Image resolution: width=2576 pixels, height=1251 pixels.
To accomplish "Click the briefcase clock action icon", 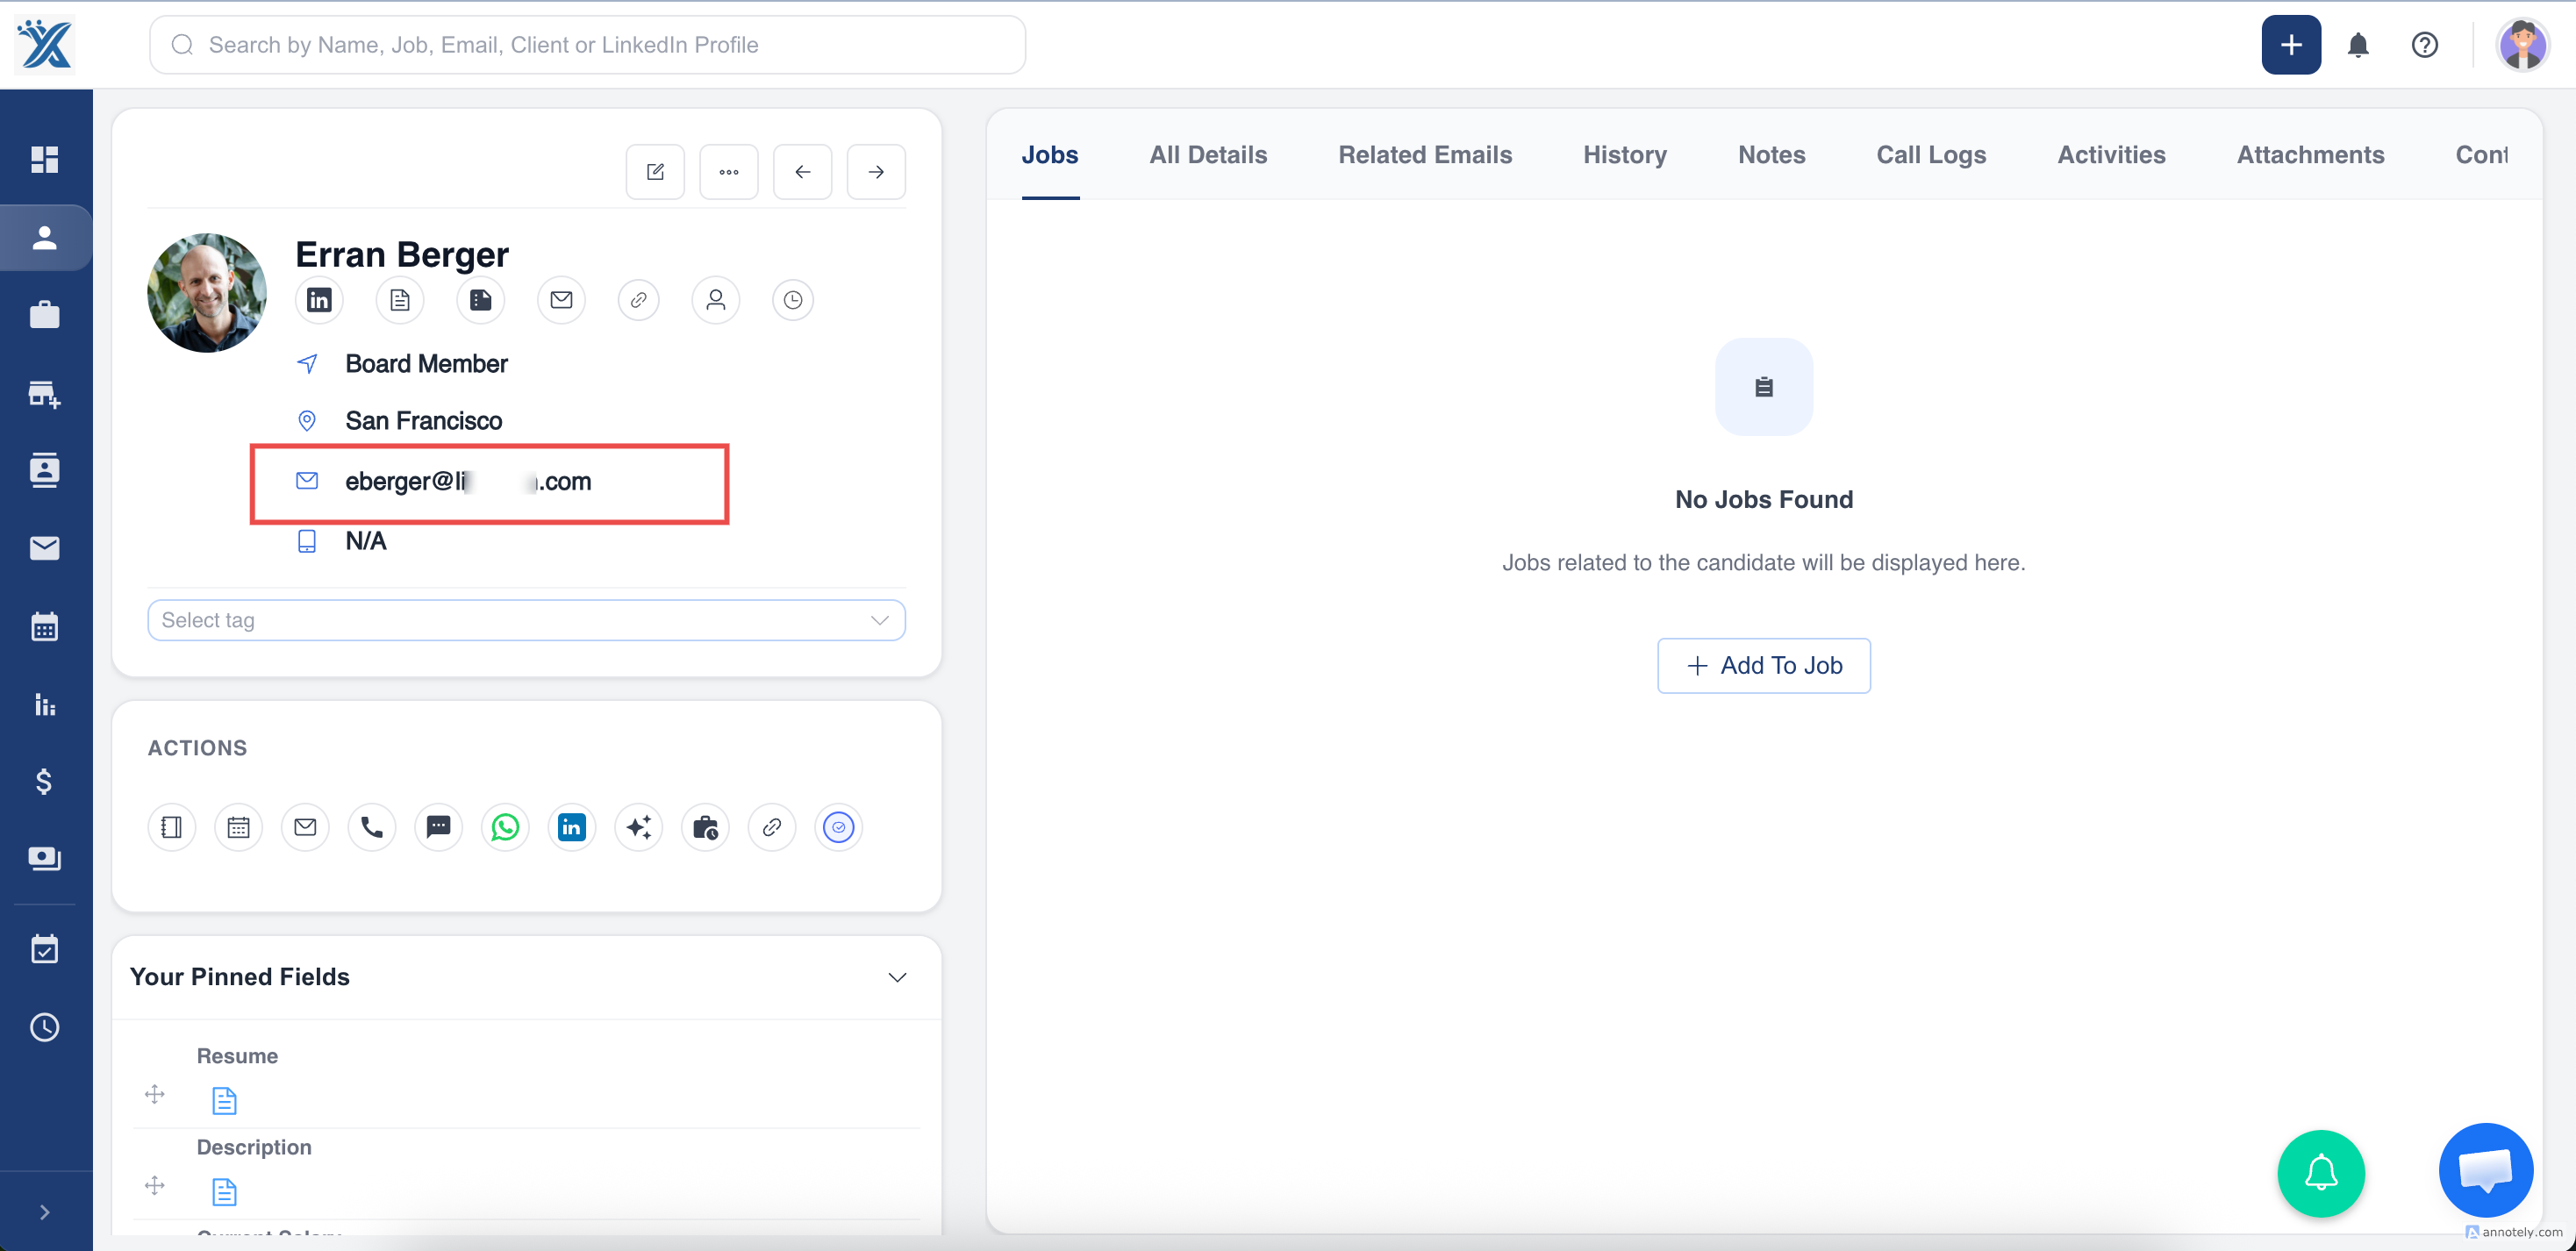I will tap(705, 827).
